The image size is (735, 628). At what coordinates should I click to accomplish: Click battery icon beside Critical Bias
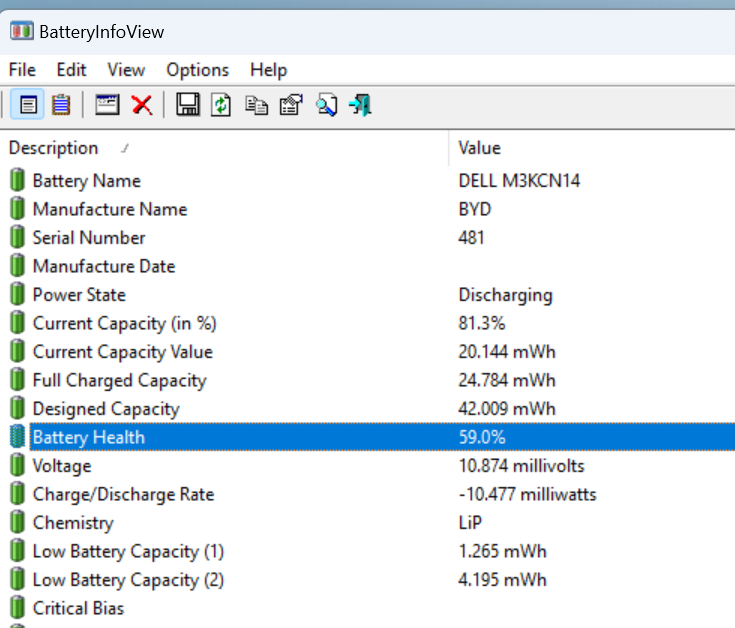point(17,608)
